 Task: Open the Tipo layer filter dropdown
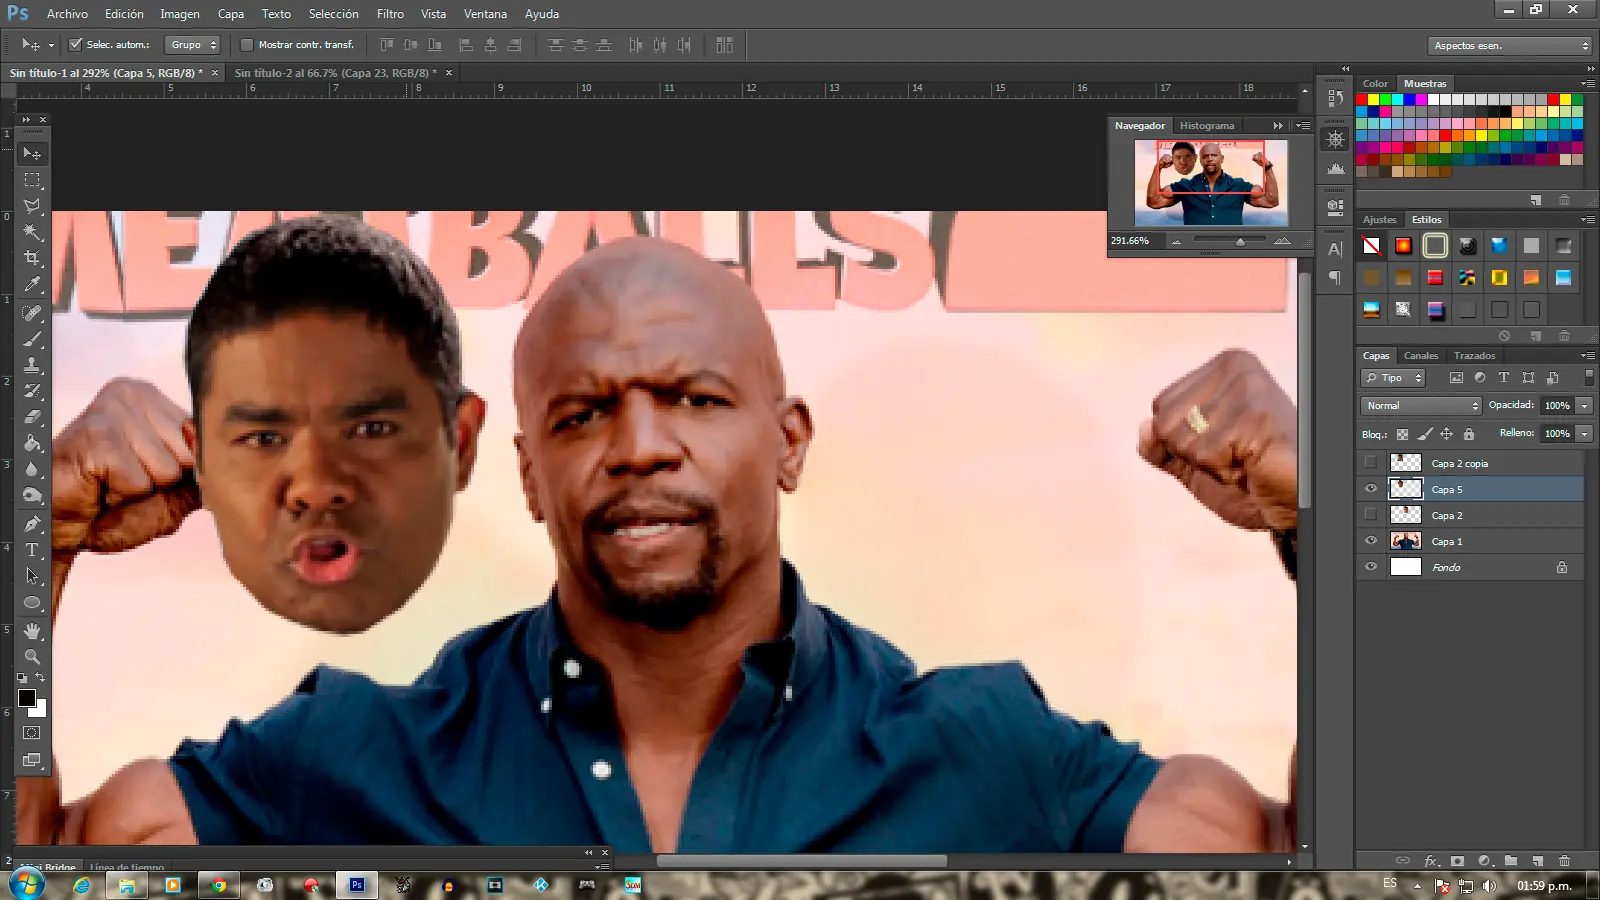tap(1393, 378)
